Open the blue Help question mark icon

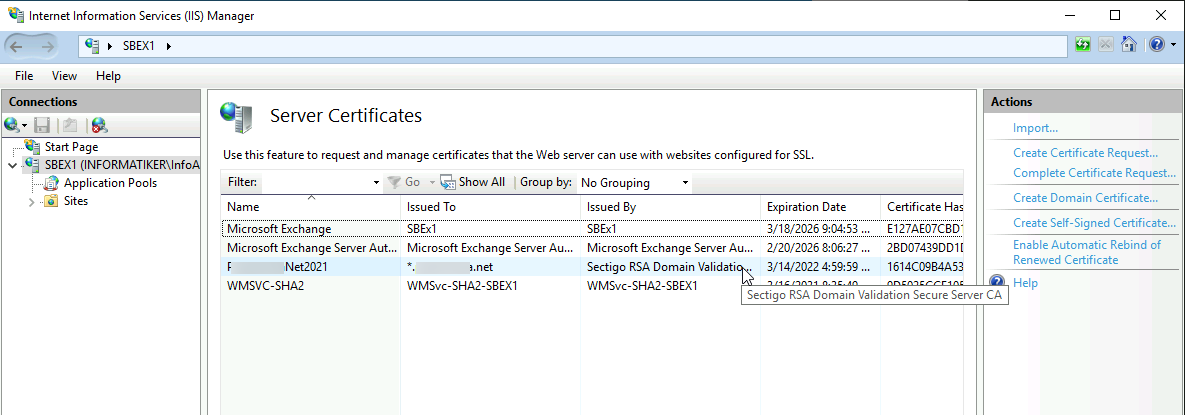pos(1156,45)
